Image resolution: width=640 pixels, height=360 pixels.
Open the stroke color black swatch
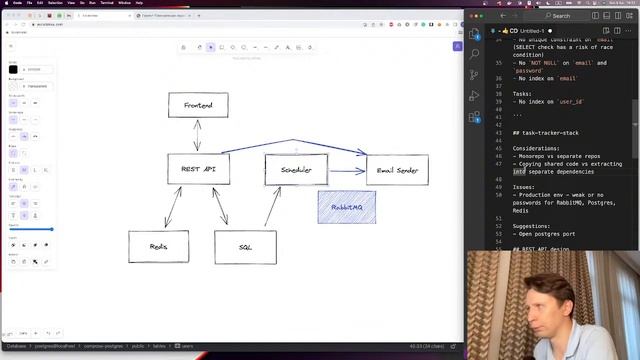13,69
